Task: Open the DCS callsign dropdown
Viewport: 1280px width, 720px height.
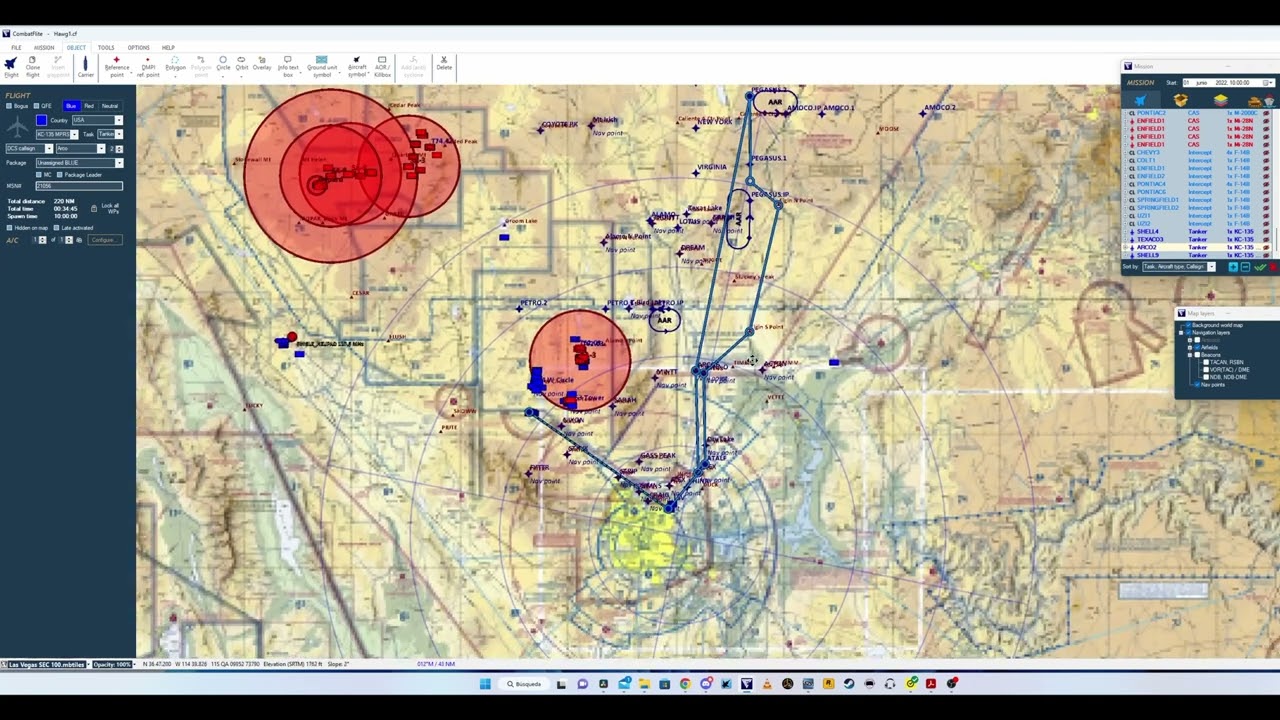Action: (29, 148)
